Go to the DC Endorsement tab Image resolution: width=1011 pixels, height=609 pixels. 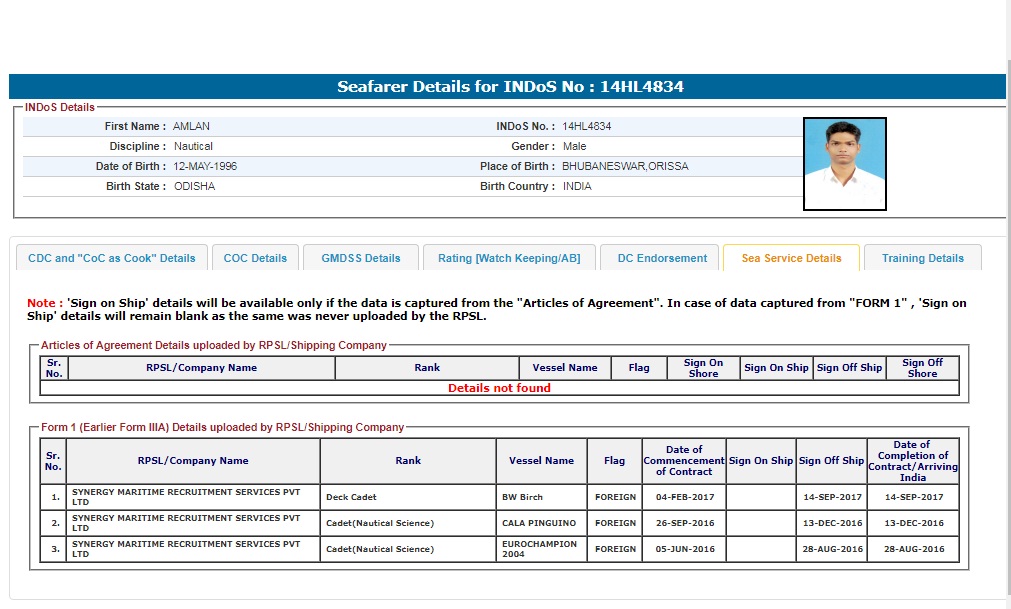tap(662, 258)
